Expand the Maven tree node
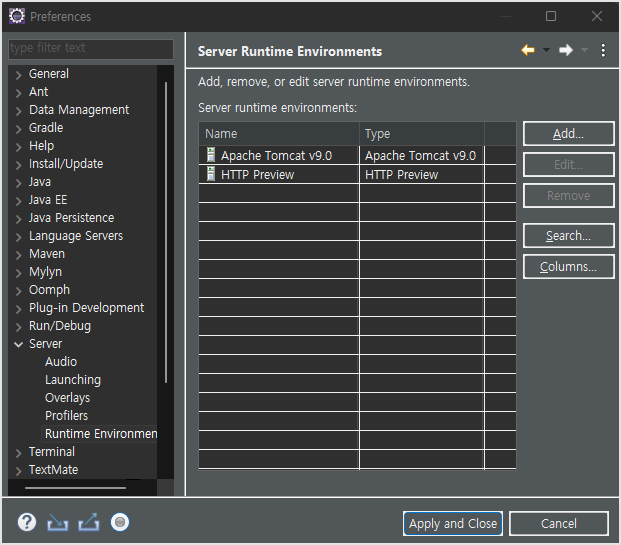 18,255
